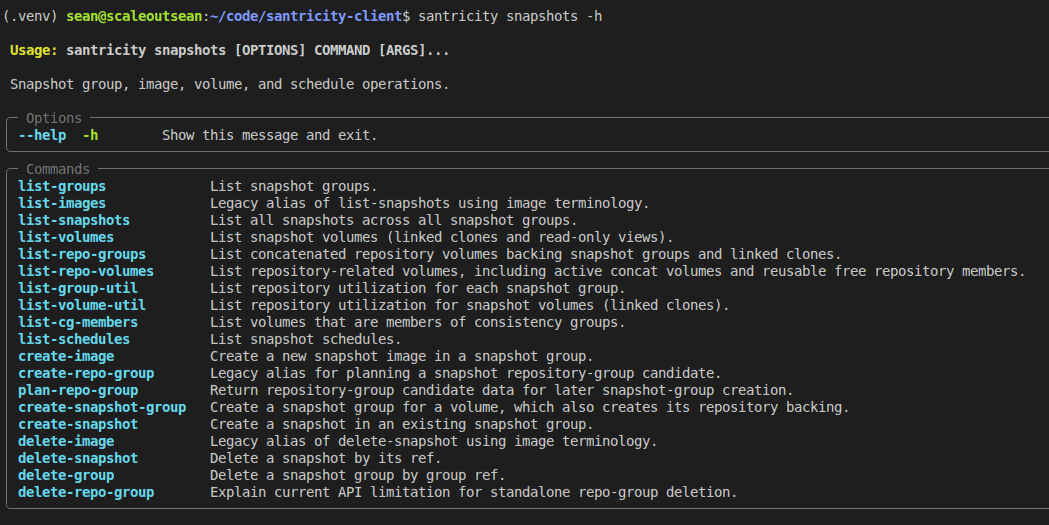Select the list-snapshots command text
1049x525 pixels.
point(74,221)
